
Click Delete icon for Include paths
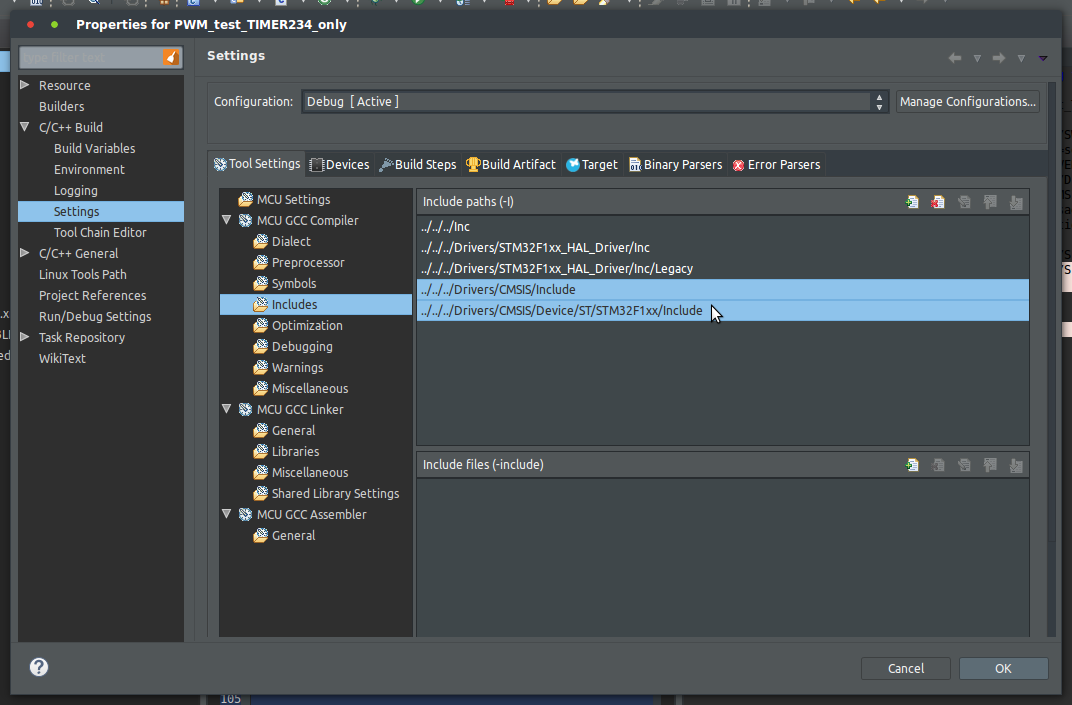[x=938, y=202]
